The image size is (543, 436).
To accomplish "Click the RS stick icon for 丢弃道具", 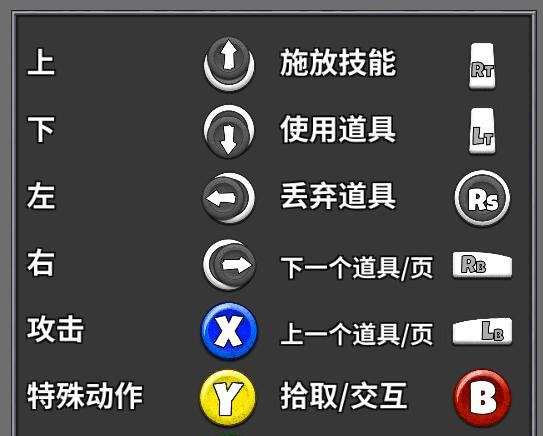I will [x=482, y=198].
